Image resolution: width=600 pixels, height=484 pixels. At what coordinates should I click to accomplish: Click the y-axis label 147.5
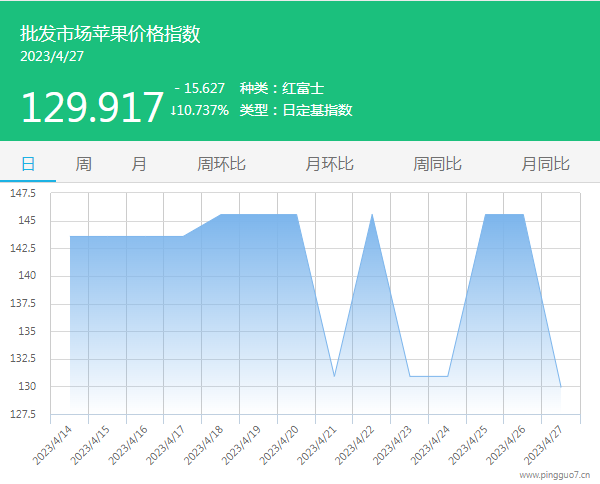coord(23,193)
